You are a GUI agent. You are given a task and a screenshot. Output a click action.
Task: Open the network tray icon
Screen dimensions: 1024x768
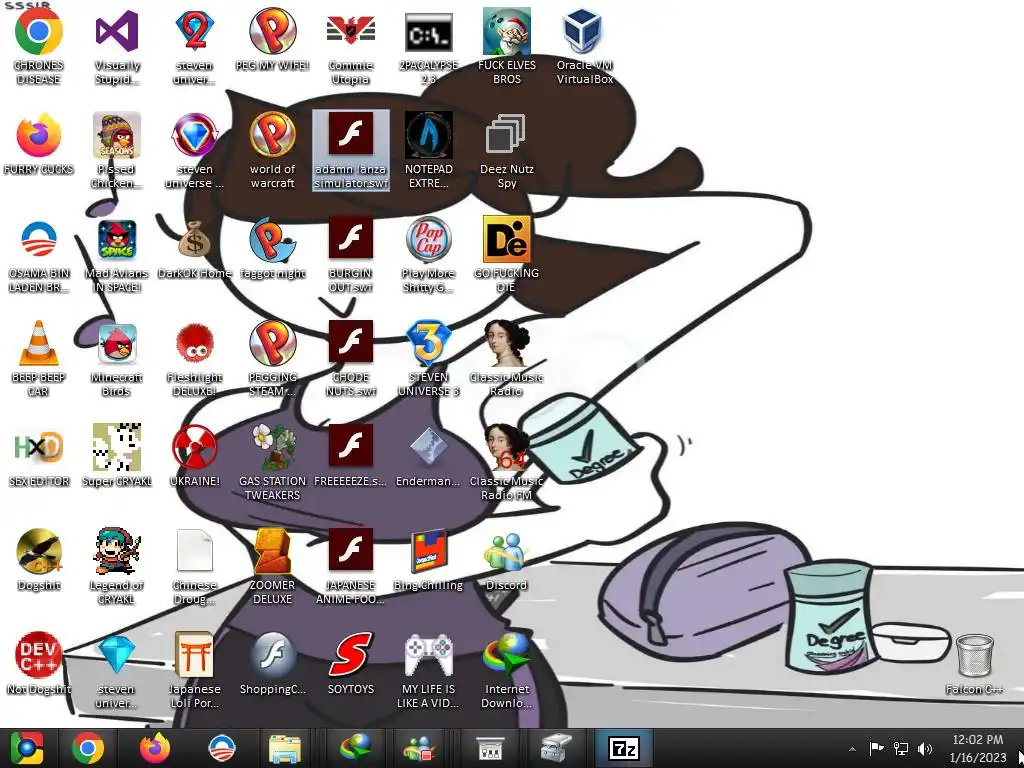coord(901,748)
